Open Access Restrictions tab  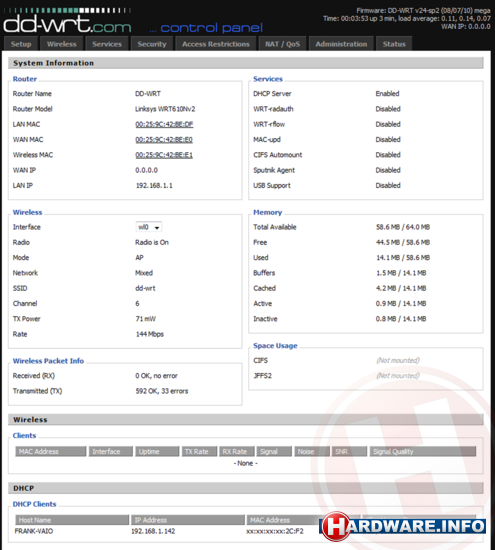pos(216,44)
